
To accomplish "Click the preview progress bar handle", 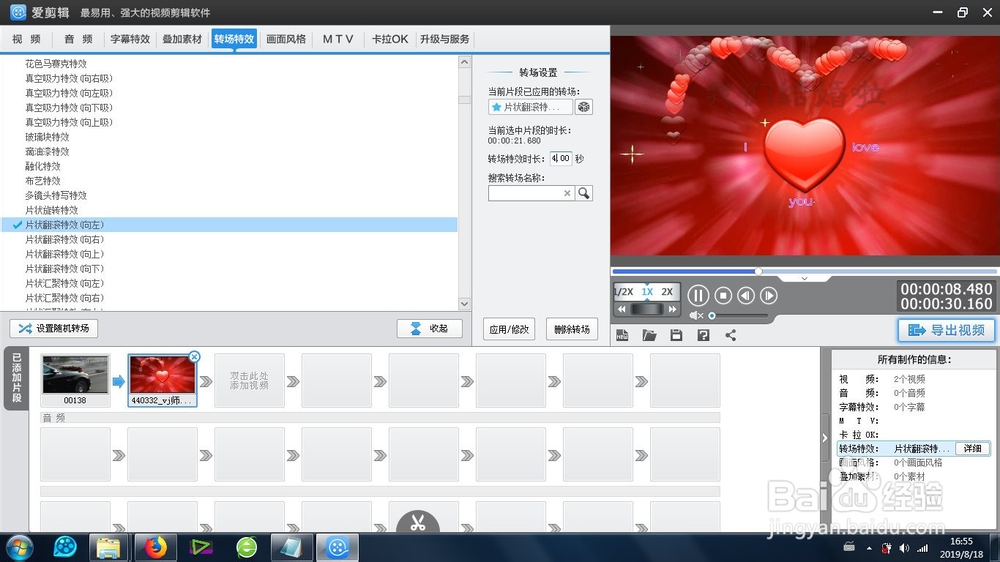I will pos(758,271).
